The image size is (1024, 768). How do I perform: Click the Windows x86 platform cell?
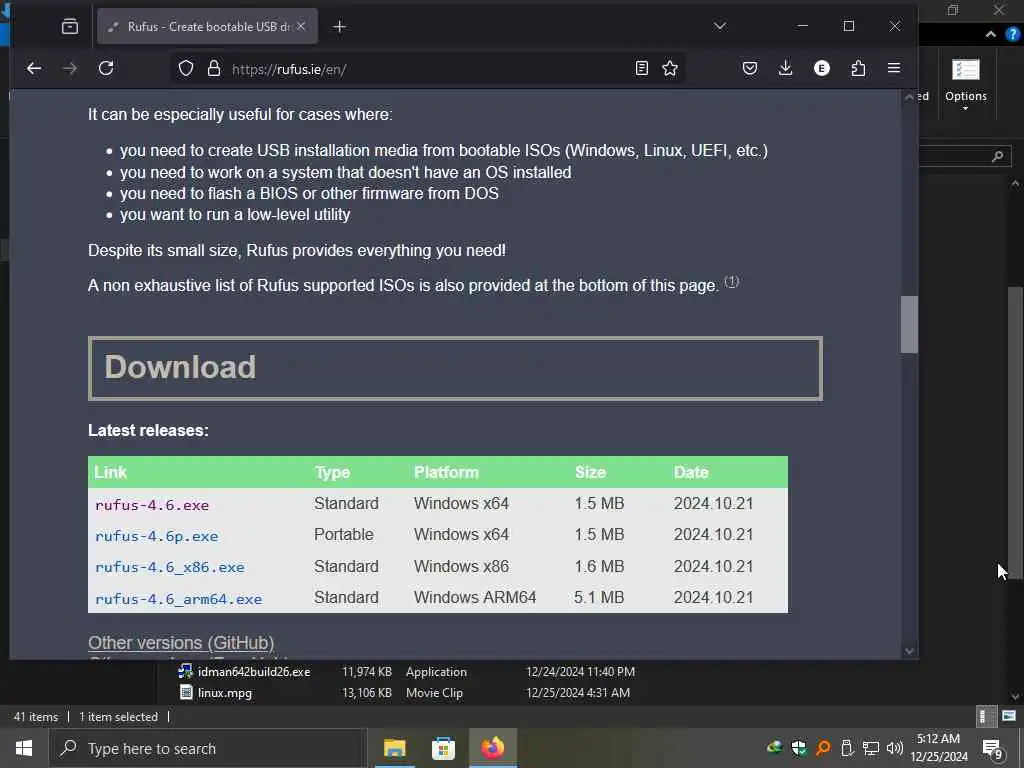point(461,566)
